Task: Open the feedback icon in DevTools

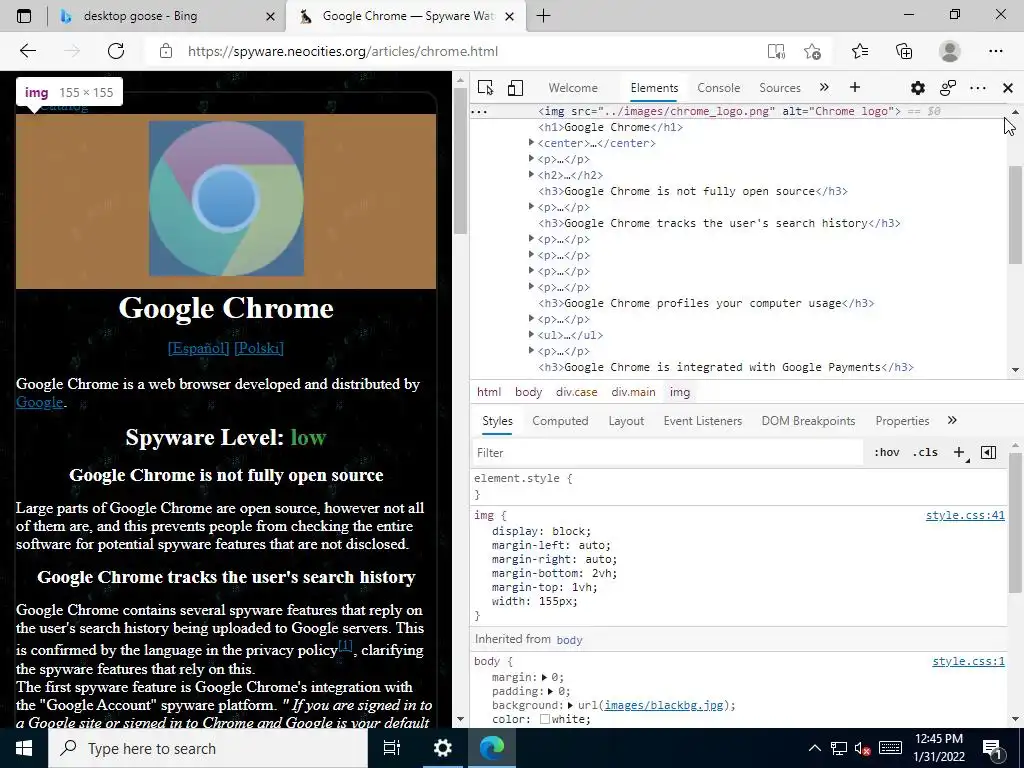Action: (x=948, y=88)
